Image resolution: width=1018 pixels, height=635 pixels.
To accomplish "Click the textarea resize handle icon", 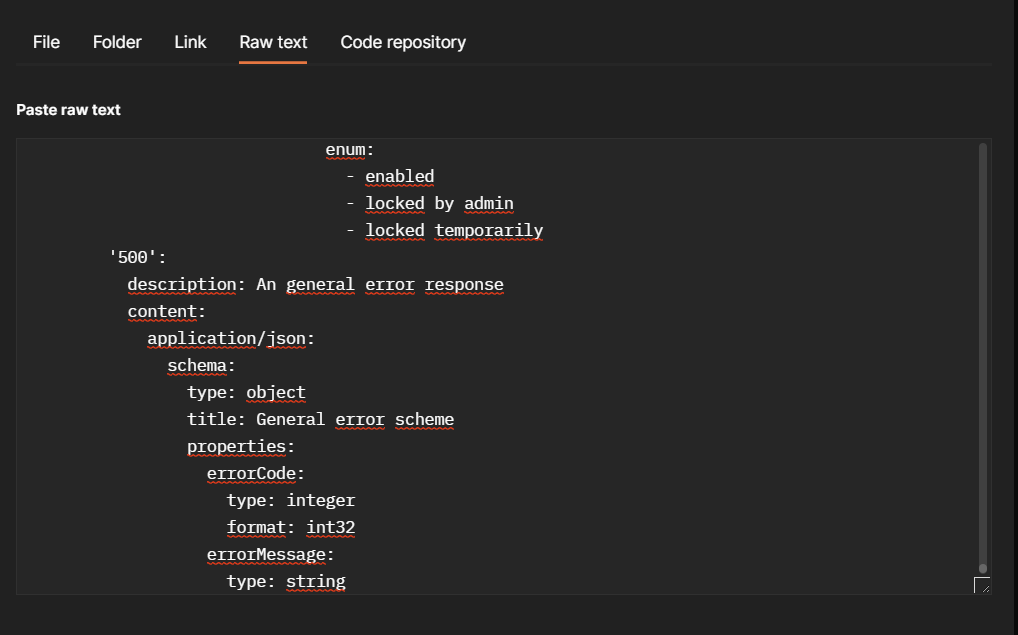I will pyautogui.click(x=981, y=585).
